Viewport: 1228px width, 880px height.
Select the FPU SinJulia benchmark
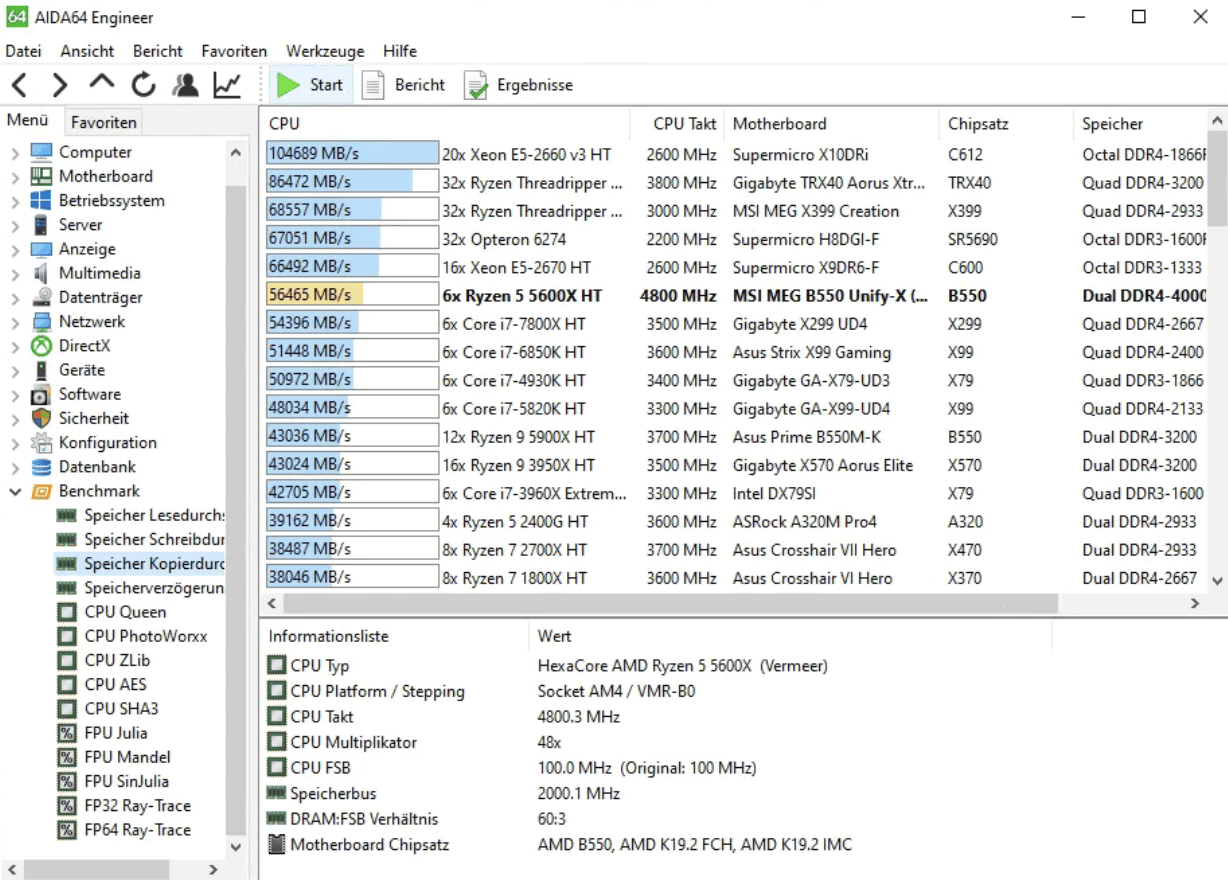[113, 781]
